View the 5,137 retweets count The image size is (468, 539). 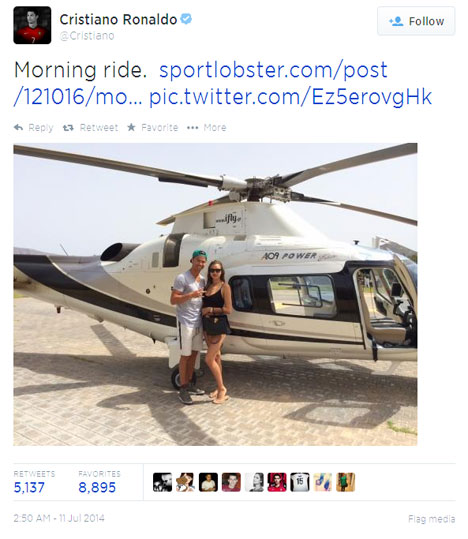[x=29, y=487]
